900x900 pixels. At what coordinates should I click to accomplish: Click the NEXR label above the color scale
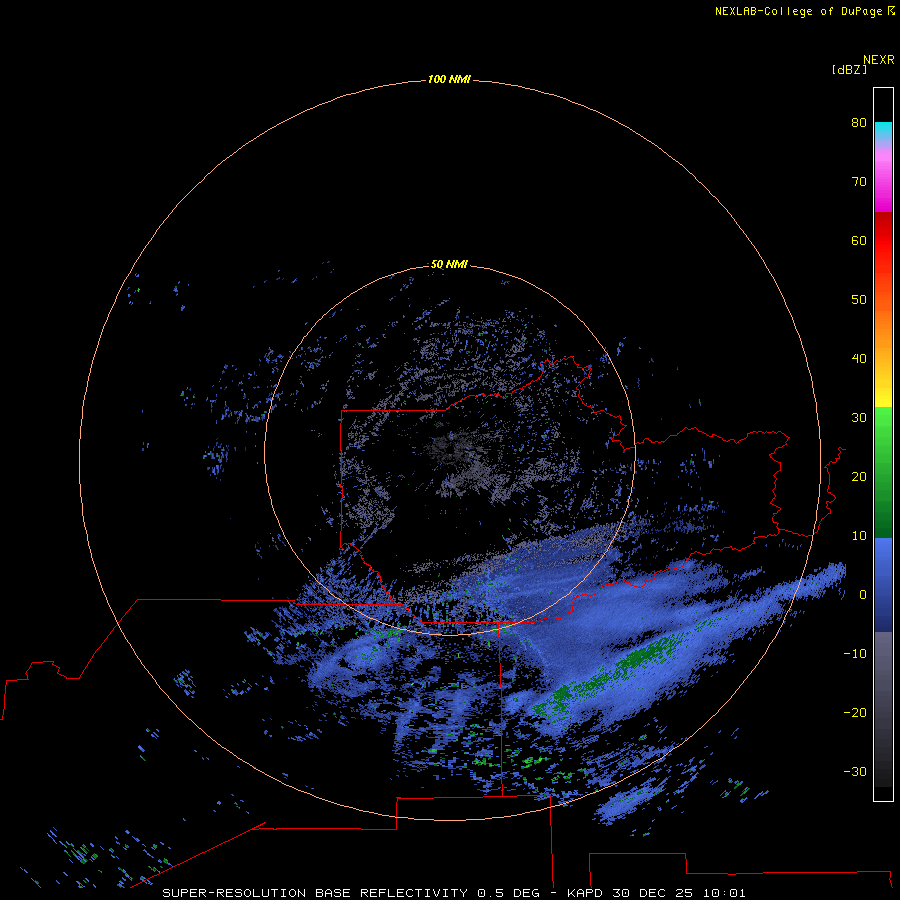[x=879, y=60]
